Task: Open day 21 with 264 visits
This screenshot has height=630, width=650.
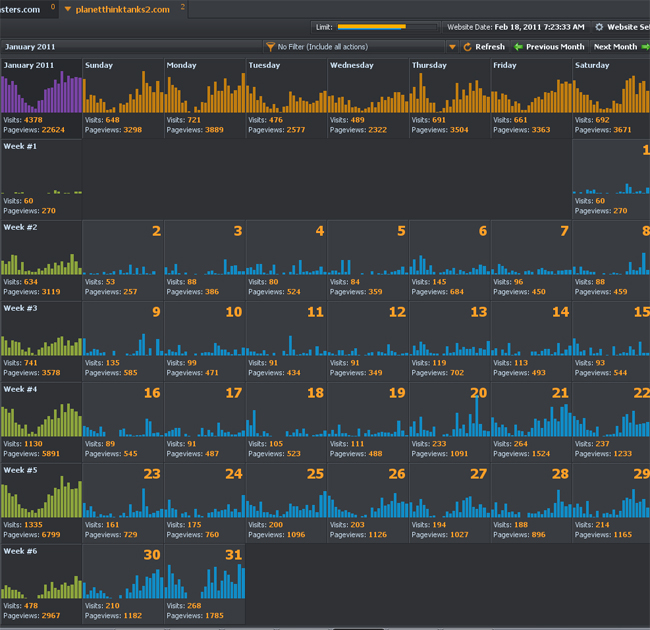Action: 531,422
